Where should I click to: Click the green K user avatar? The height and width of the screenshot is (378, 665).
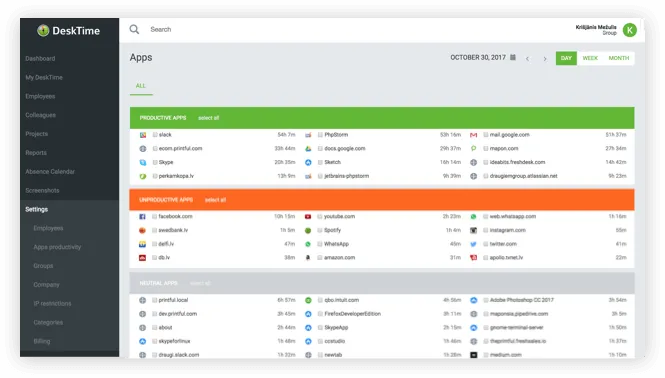point(629,30)
